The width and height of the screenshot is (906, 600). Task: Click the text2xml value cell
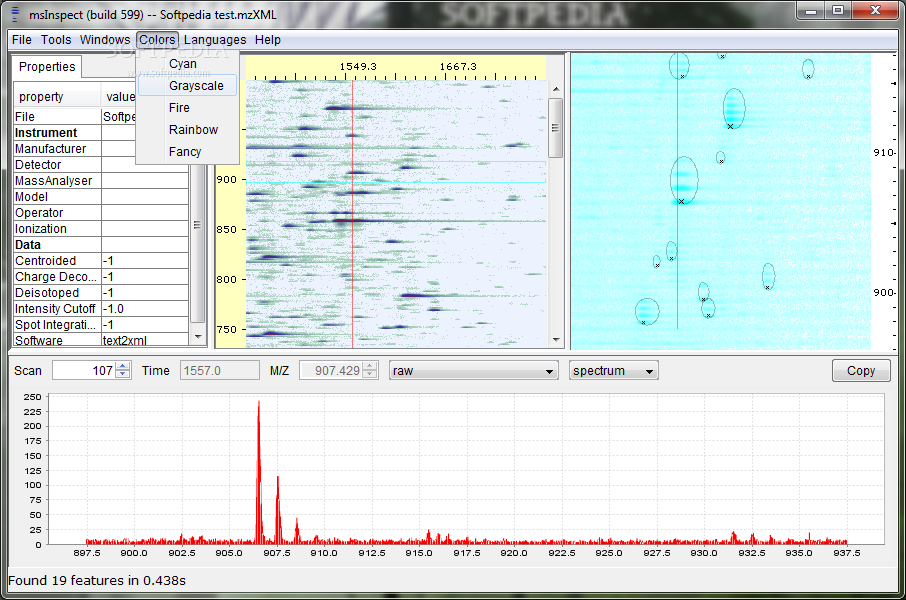(x=144, y=340)
